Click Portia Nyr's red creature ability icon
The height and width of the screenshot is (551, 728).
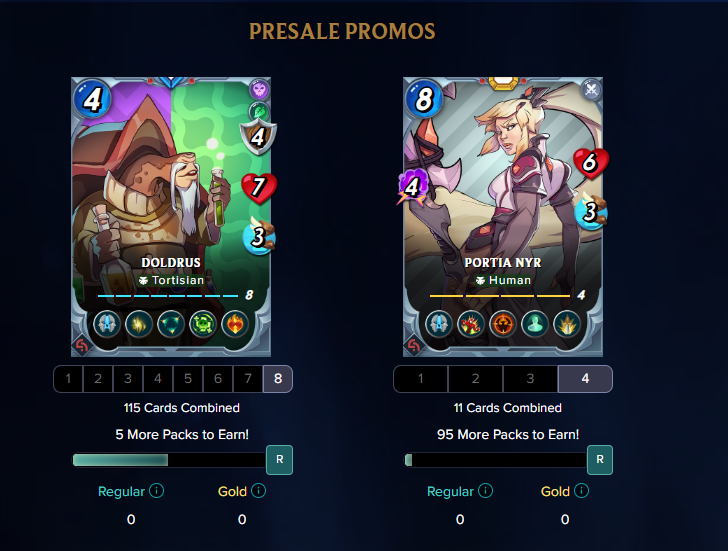coord(471,324)
